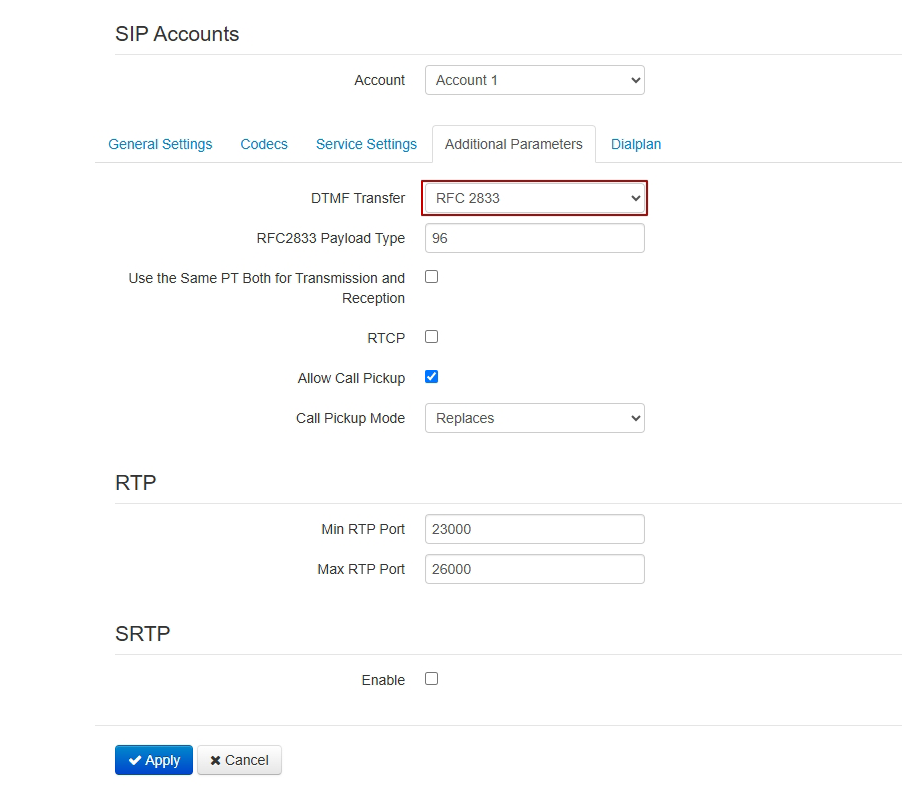Screen dimensions: 902x796
Task: Click the Account dropdown arrow
Action: pyautogui.click(x=635, y=80)
